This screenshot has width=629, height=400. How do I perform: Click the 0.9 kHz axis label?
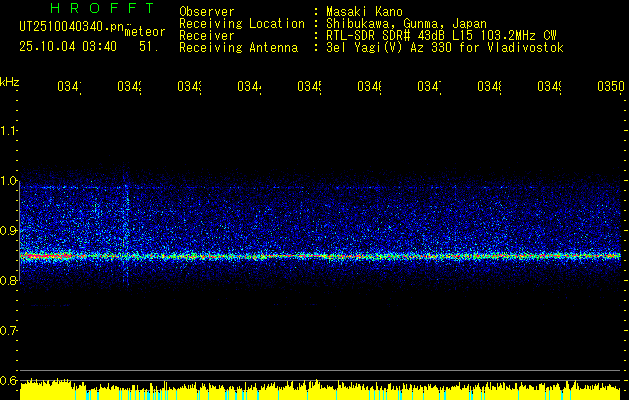(x=8, y=230)
